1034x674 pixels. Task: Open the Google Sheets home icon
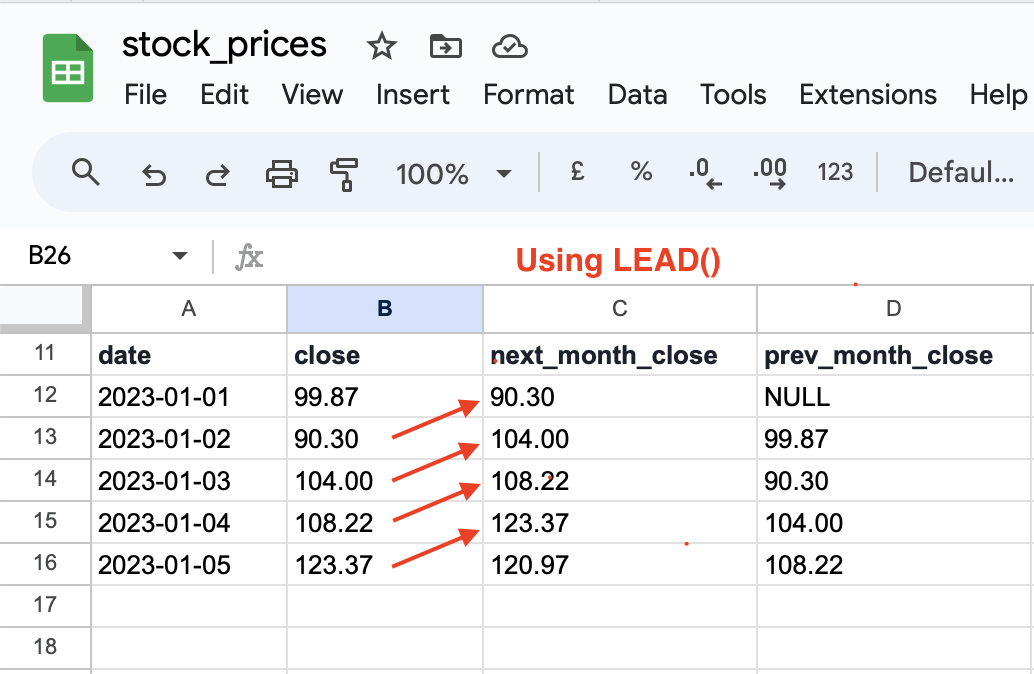pyautogui.click(x=68, y=68)
